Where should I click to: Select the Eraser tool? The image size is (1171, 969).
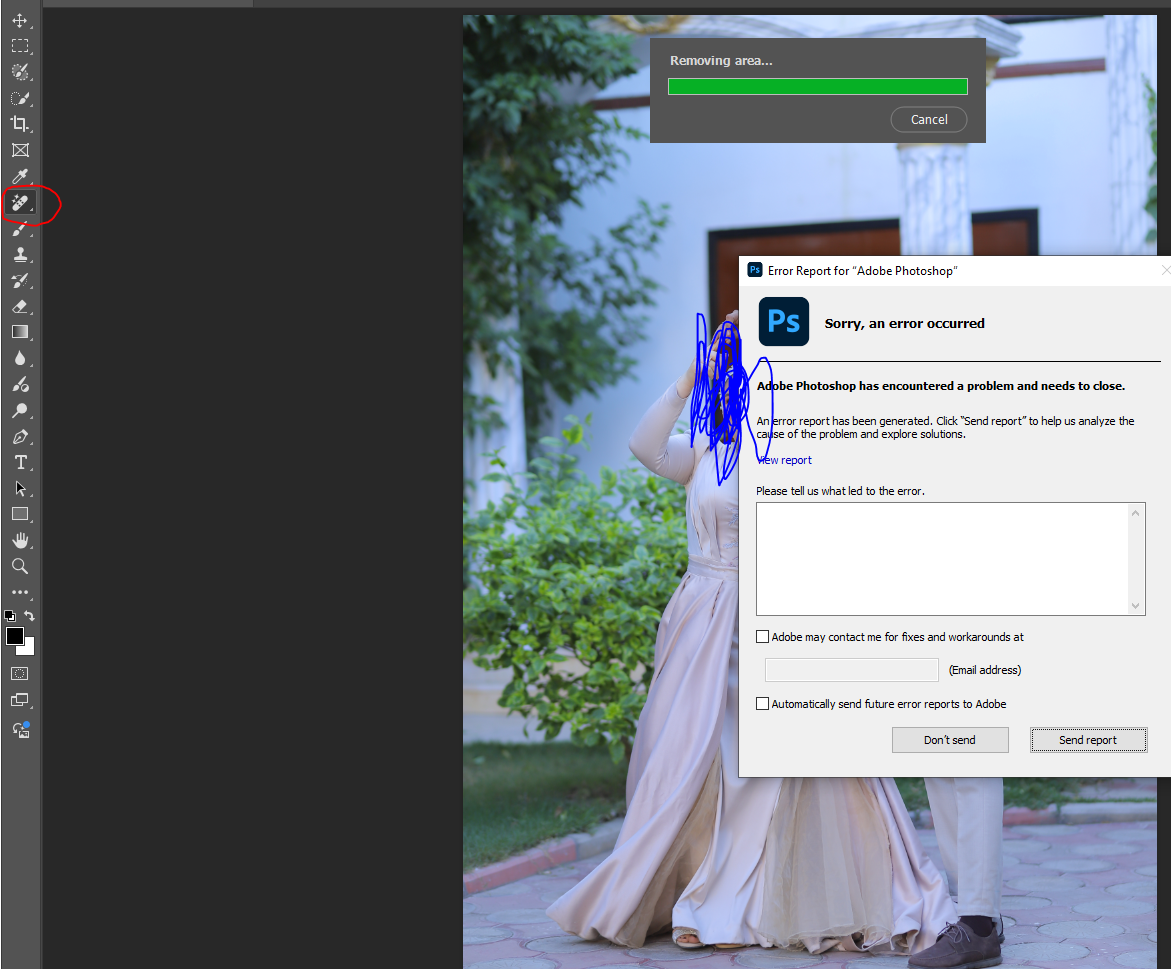[20, 306]
